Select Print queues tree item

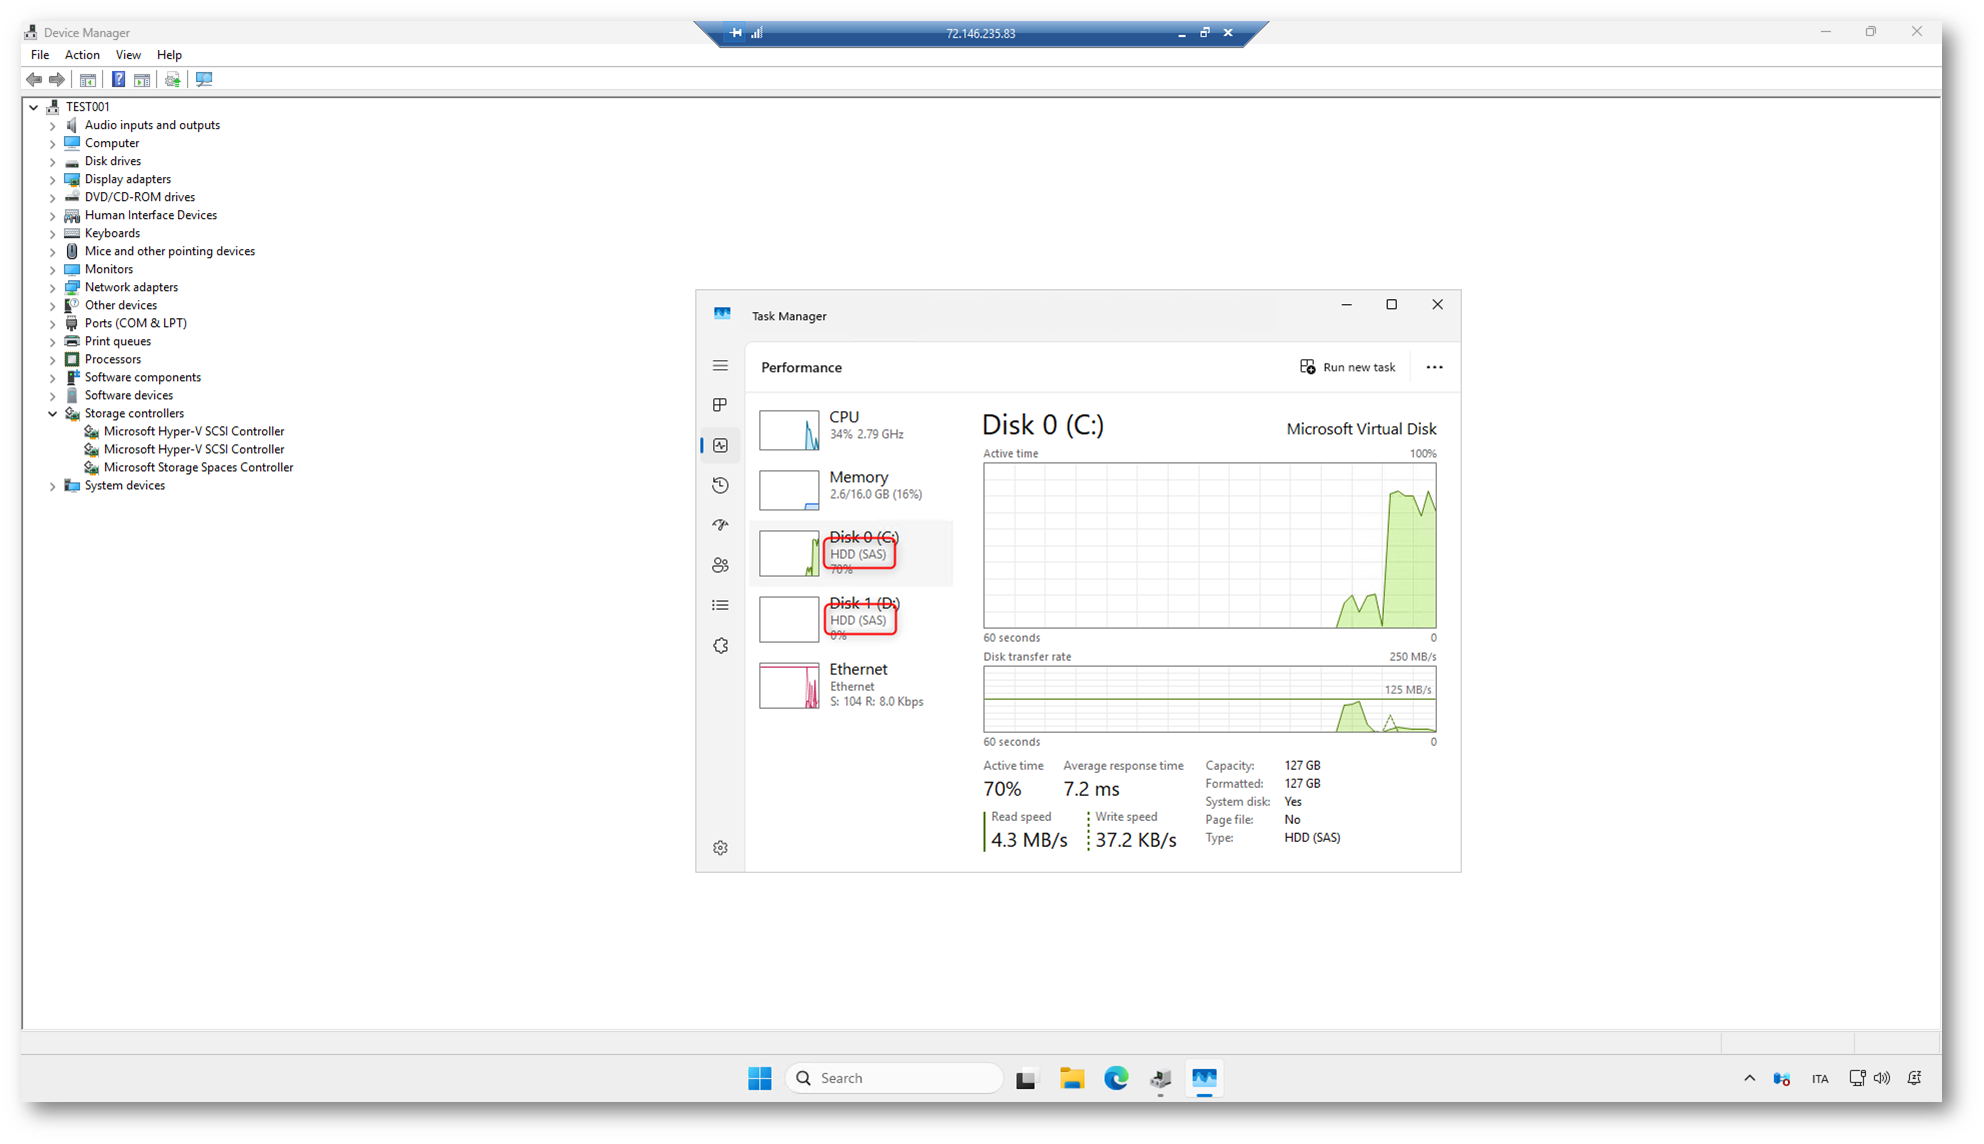pos(117,341)
